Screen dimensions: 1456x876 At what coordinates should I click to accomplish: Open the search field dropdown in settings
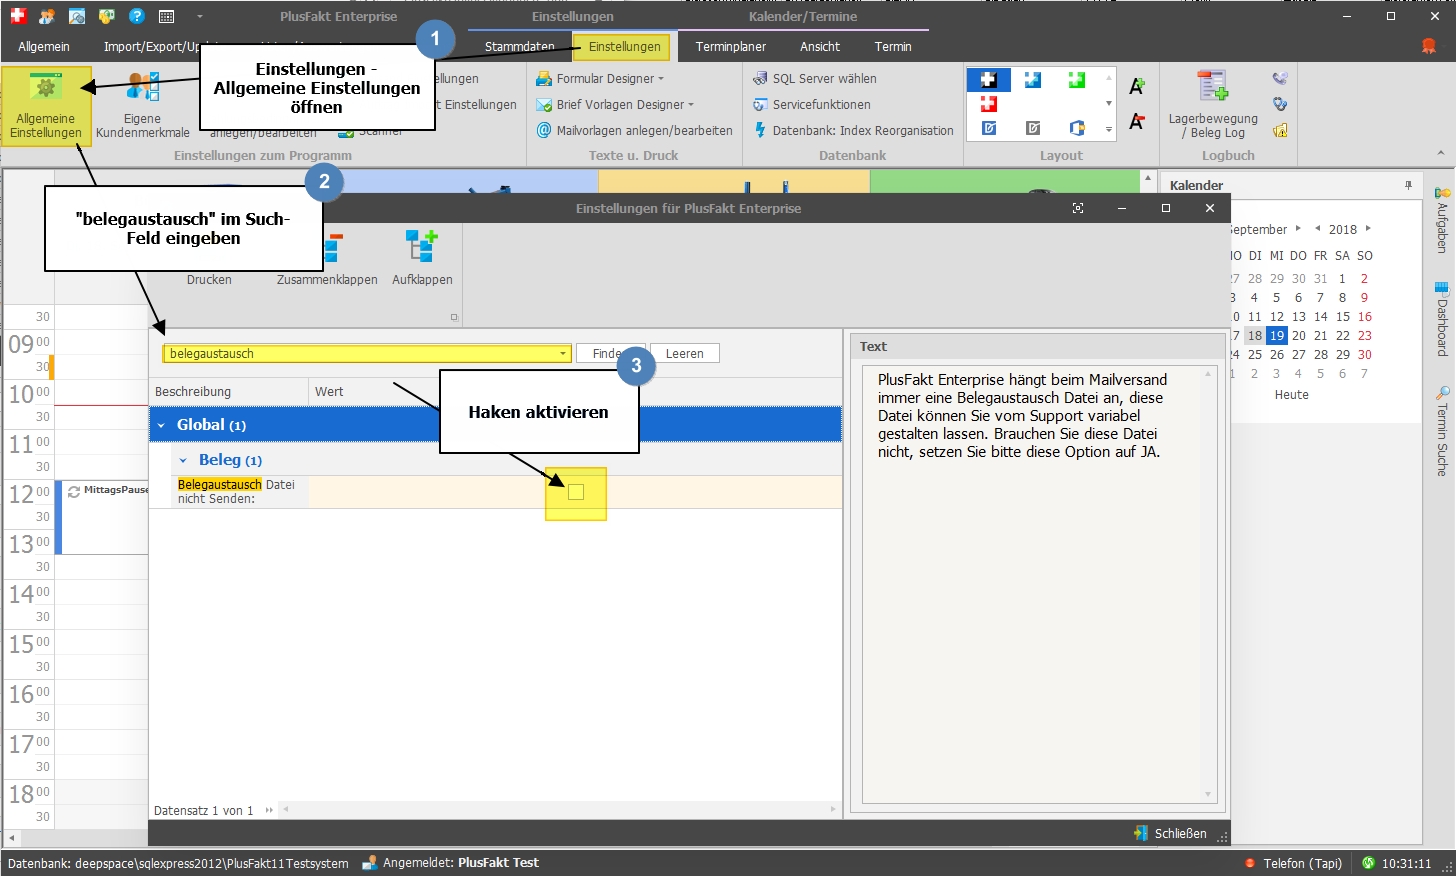point(564,354)
